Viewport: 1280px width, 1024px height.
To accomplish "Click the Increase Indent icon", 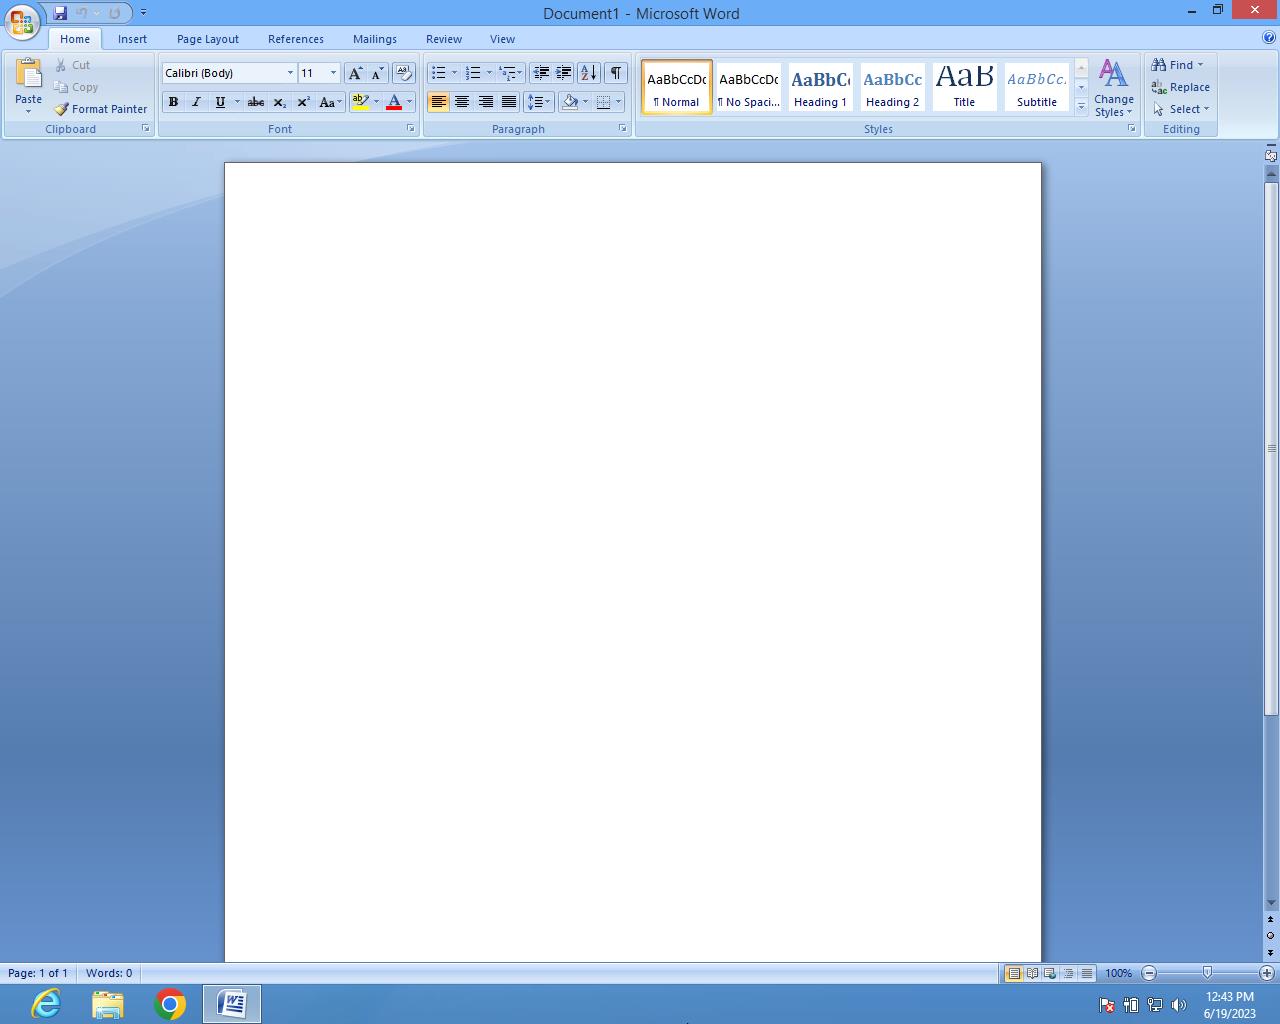I will 564,73.
